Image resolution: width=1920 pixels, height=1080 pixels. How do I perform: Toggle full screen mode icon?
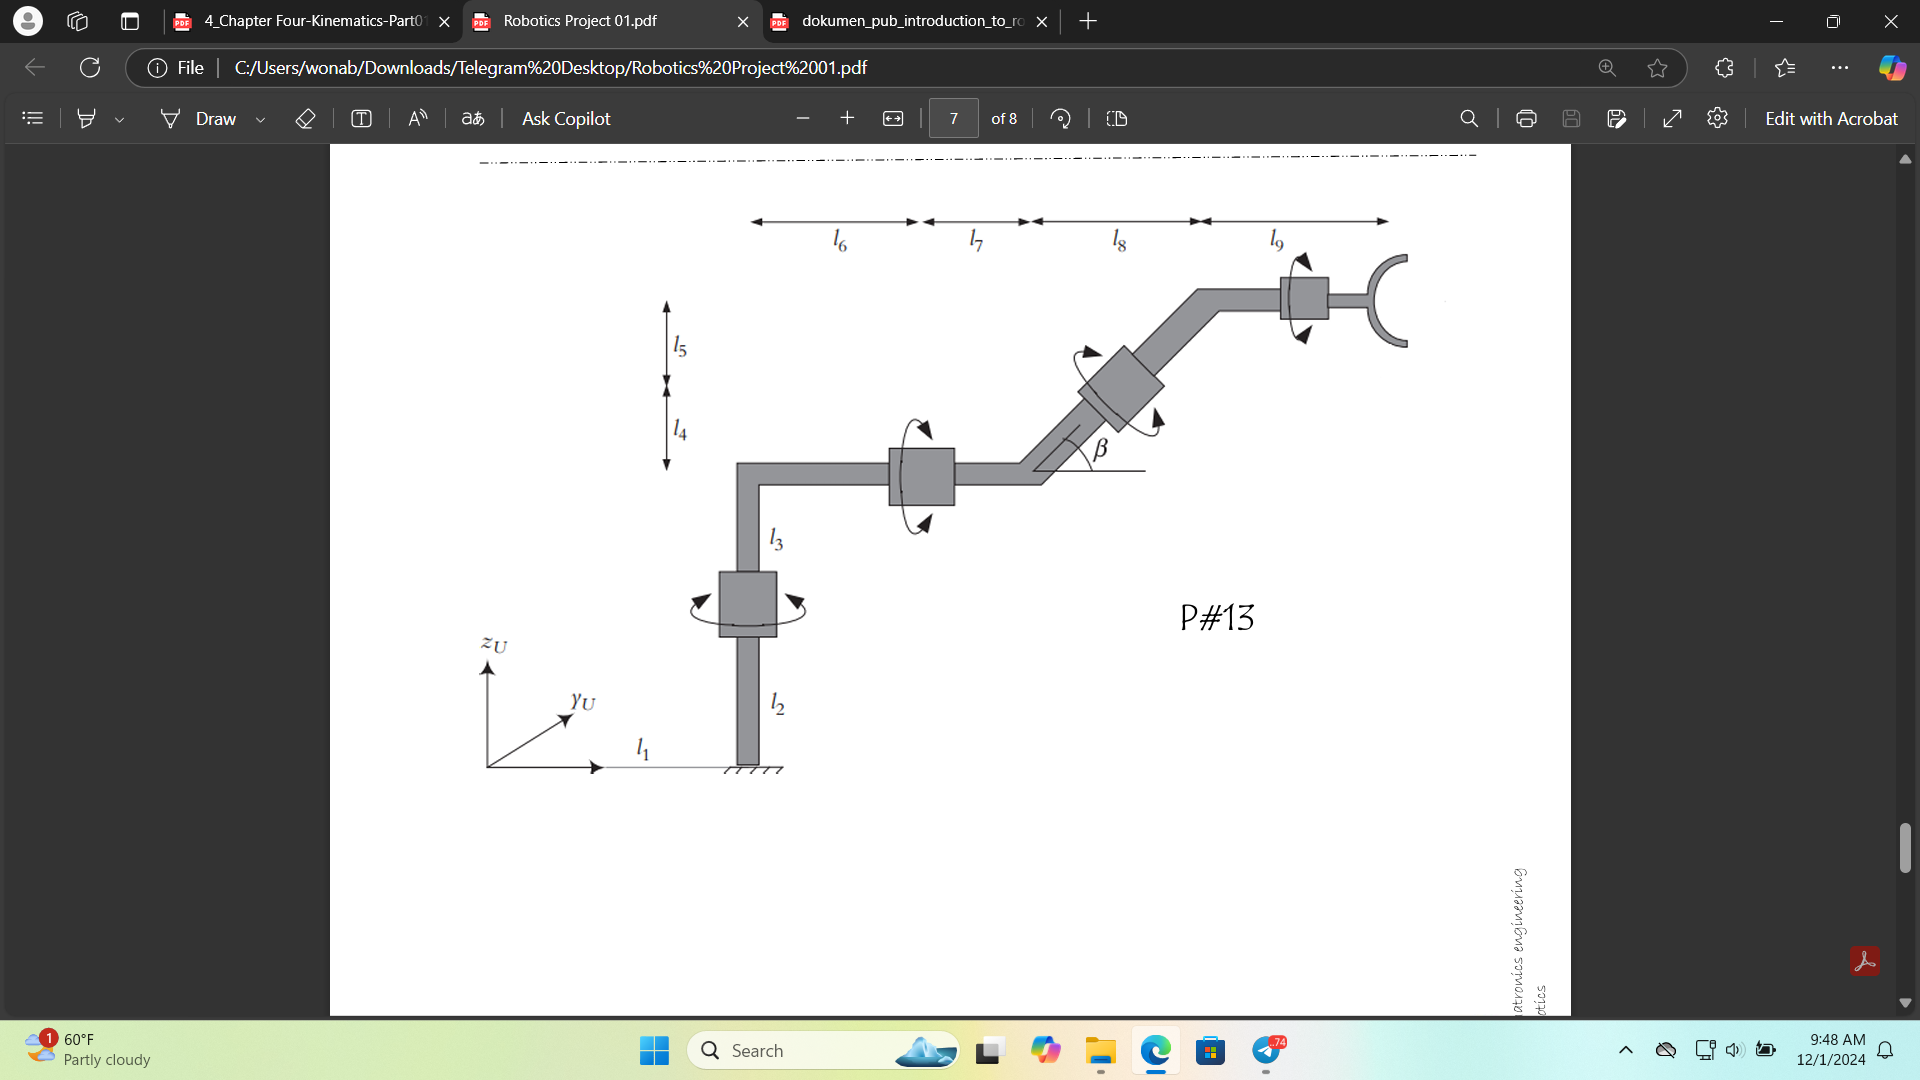pyautogui.click(x=1671, y=118)
